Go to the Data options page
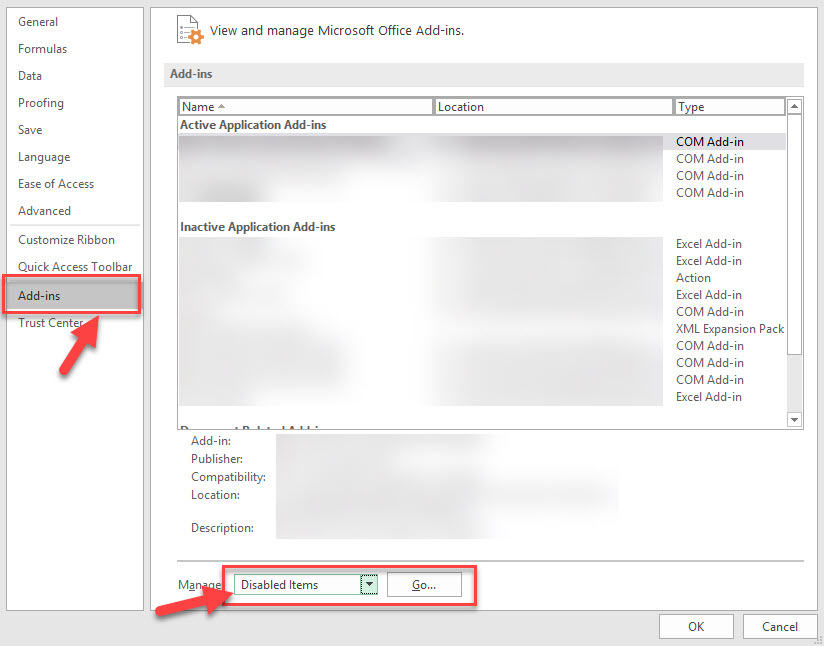 30,76
